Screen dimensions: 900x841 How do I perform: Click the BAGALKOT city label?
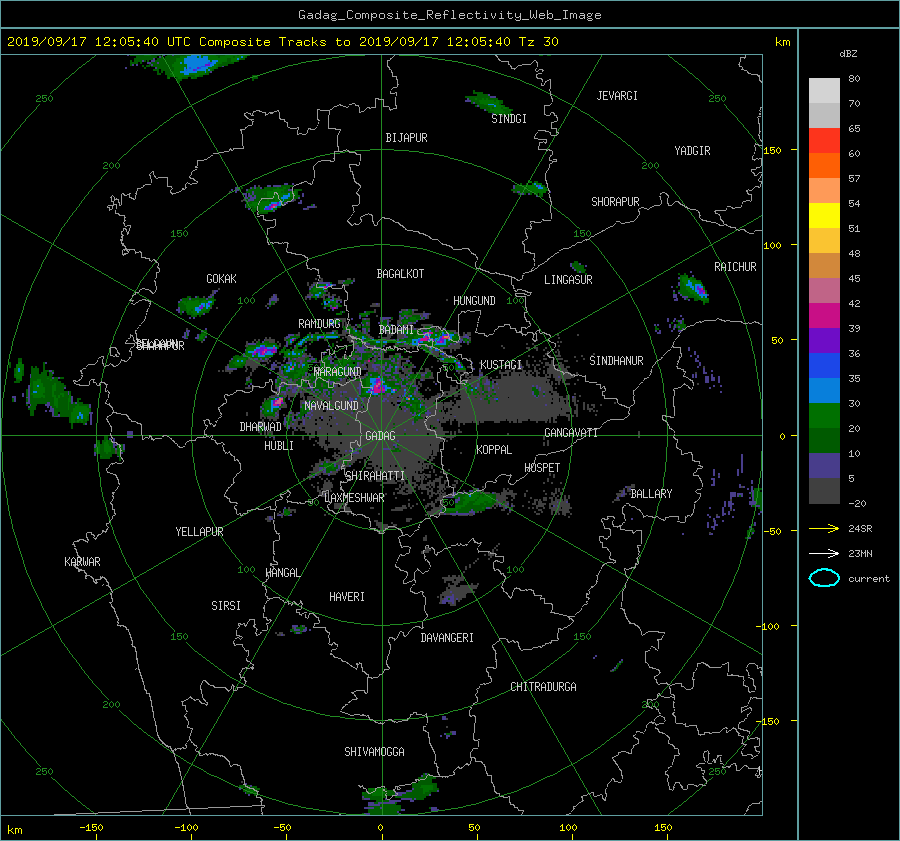click(400, 274)
